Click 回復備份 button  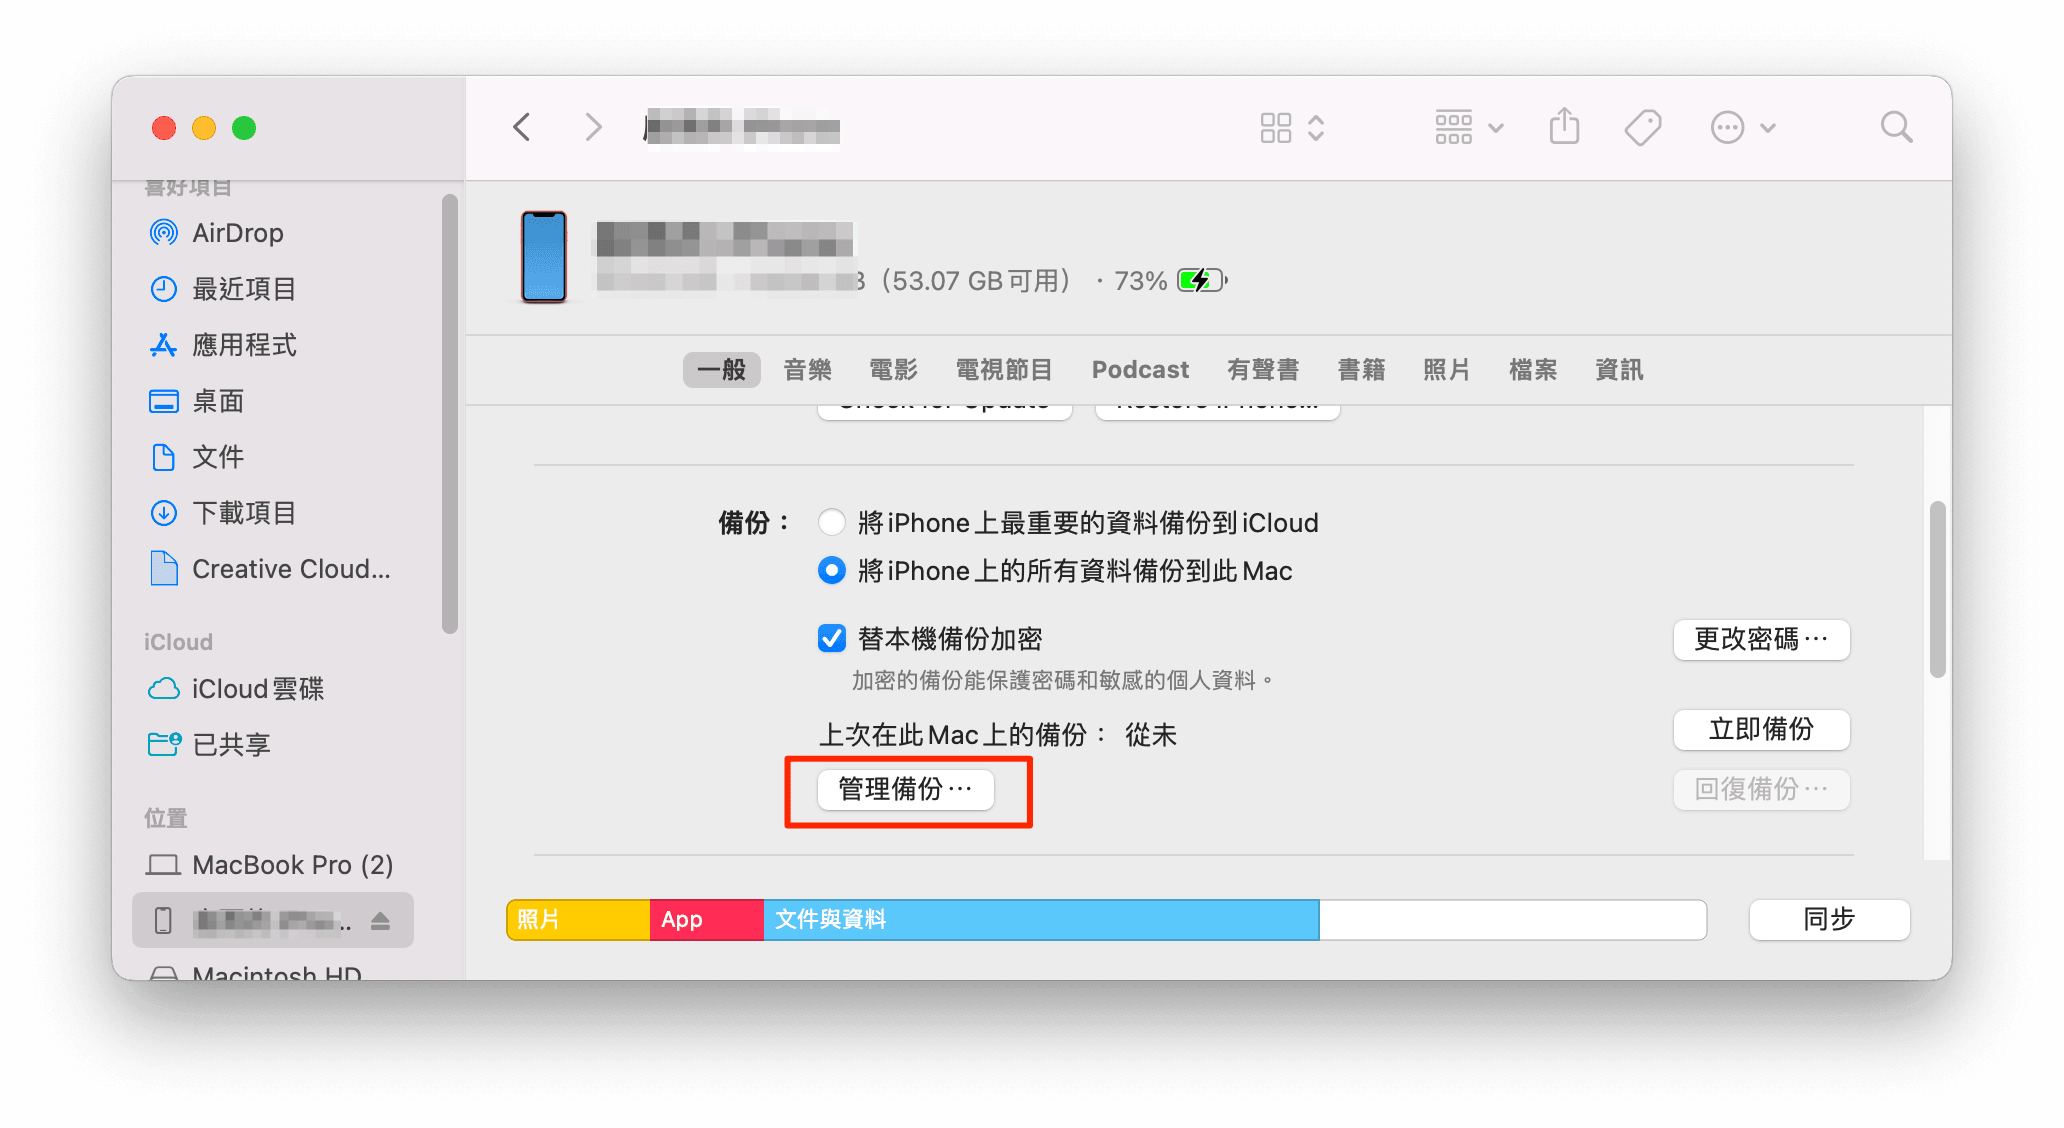click(1758, 790)
